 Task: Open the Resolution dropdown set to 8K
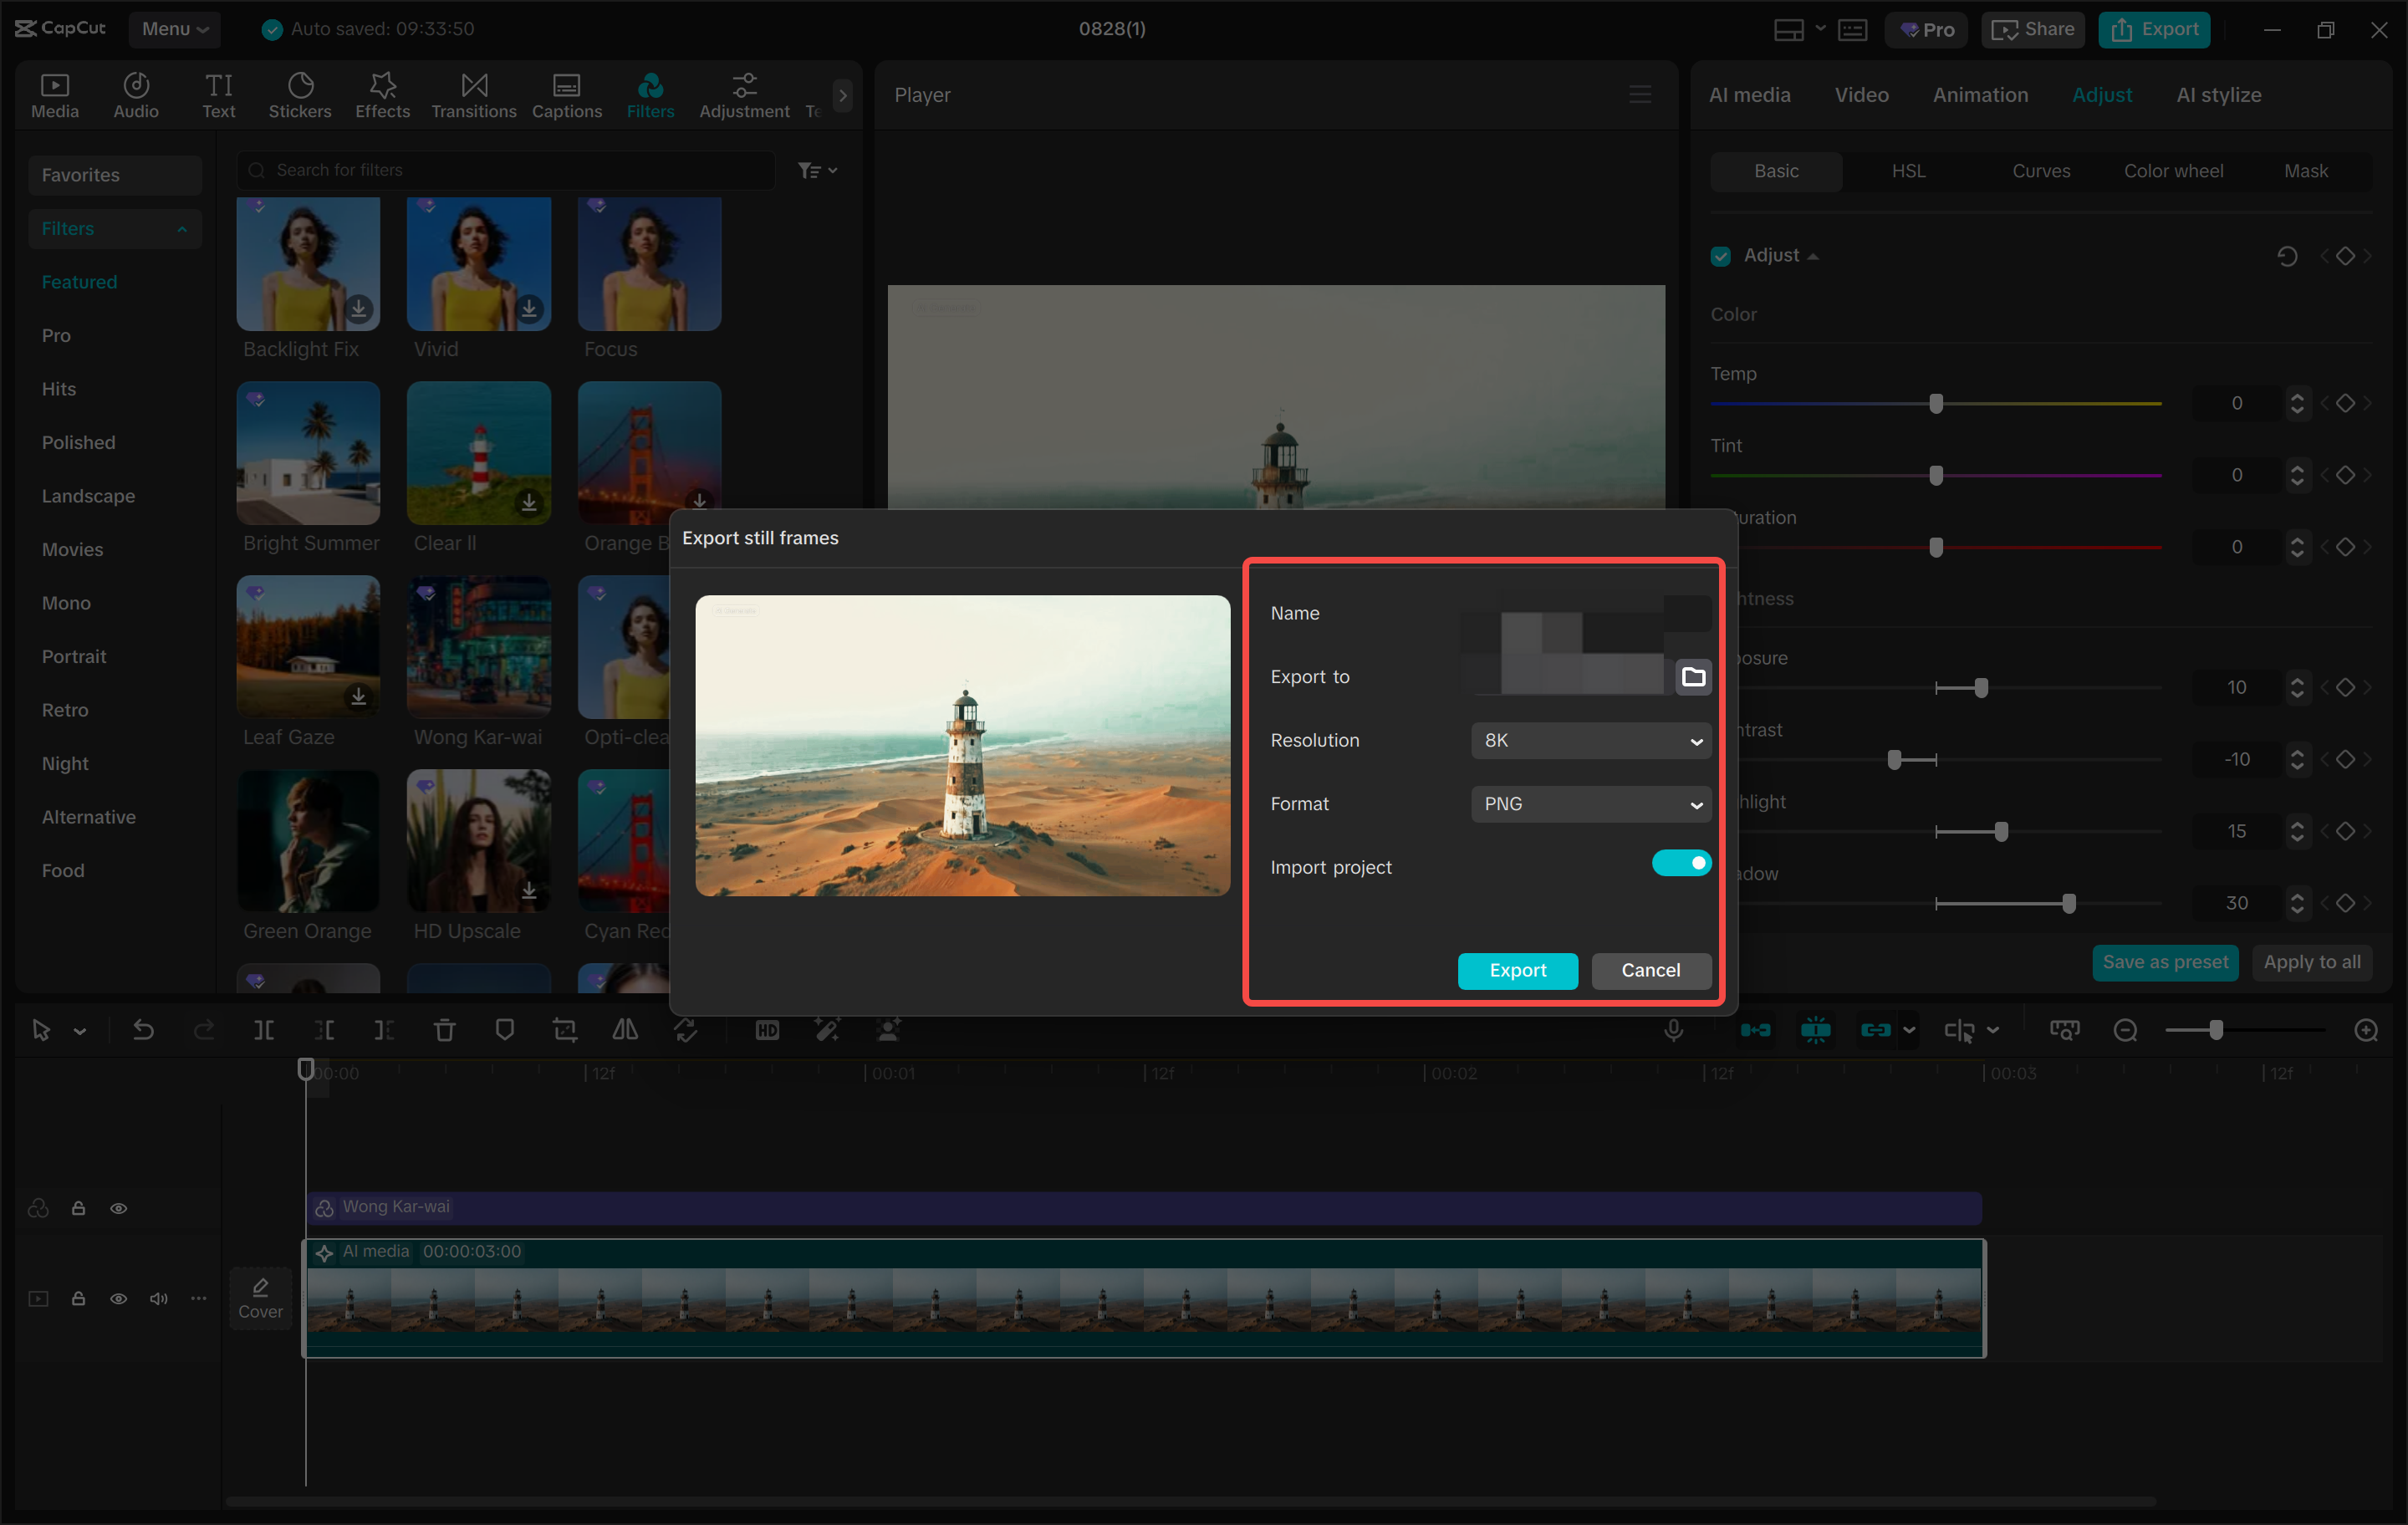(x=1590, y=740)
